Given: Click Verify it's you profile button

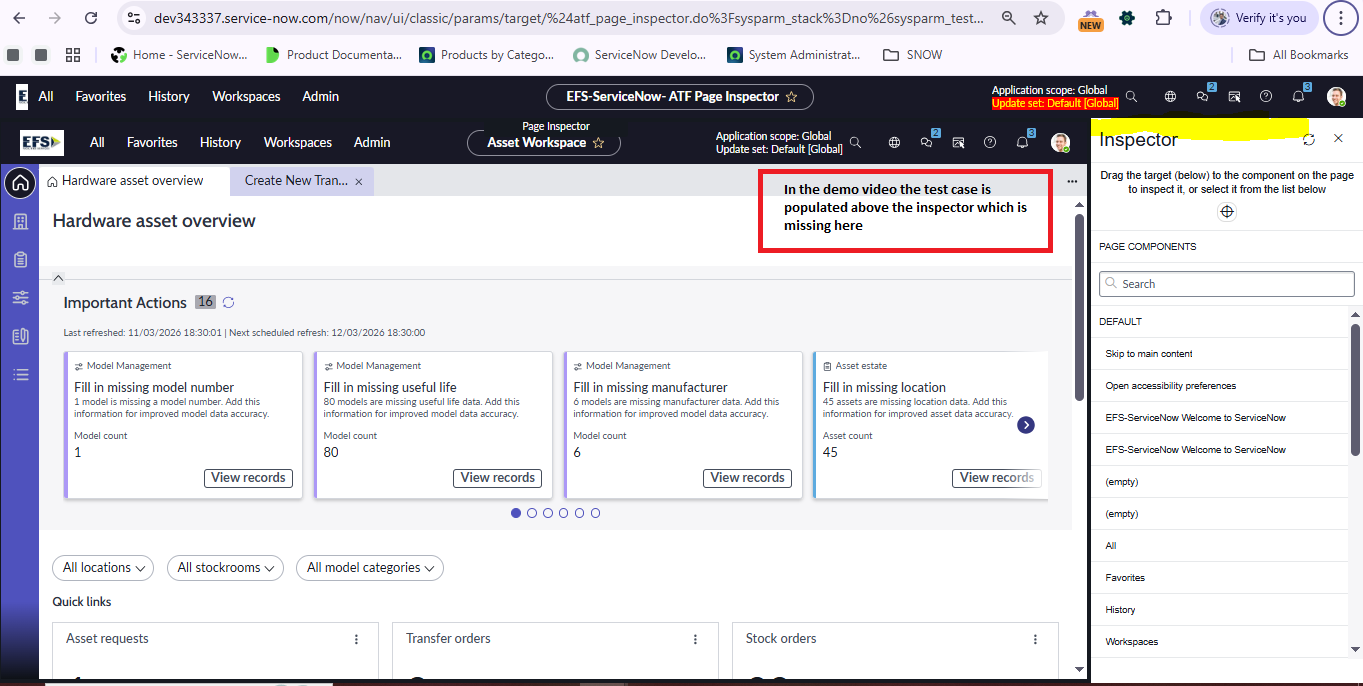Looking at the screenshot, I should pyautogui.click(x=1259, y=18).
